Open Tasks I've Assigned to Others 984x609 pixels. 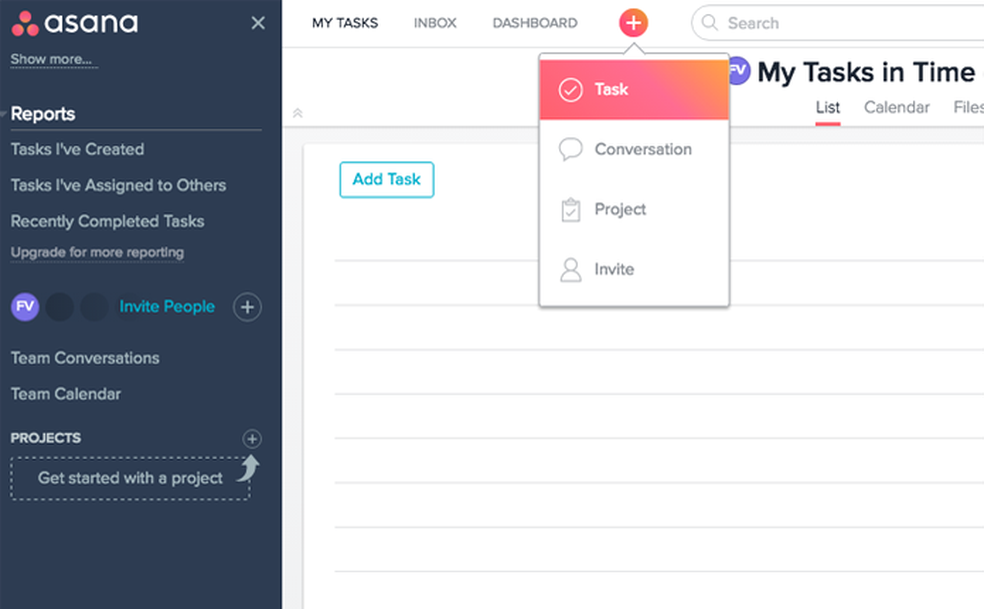118,185
